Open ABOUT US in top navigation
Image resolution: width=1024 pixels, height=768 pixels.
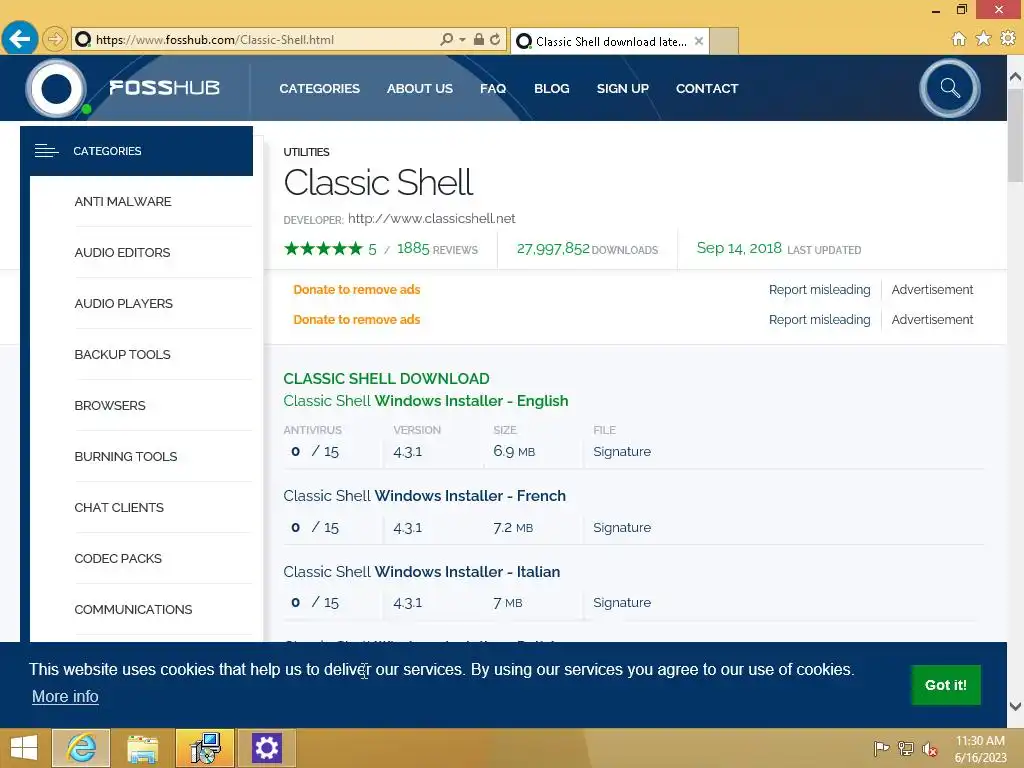[x=419, y=88]
